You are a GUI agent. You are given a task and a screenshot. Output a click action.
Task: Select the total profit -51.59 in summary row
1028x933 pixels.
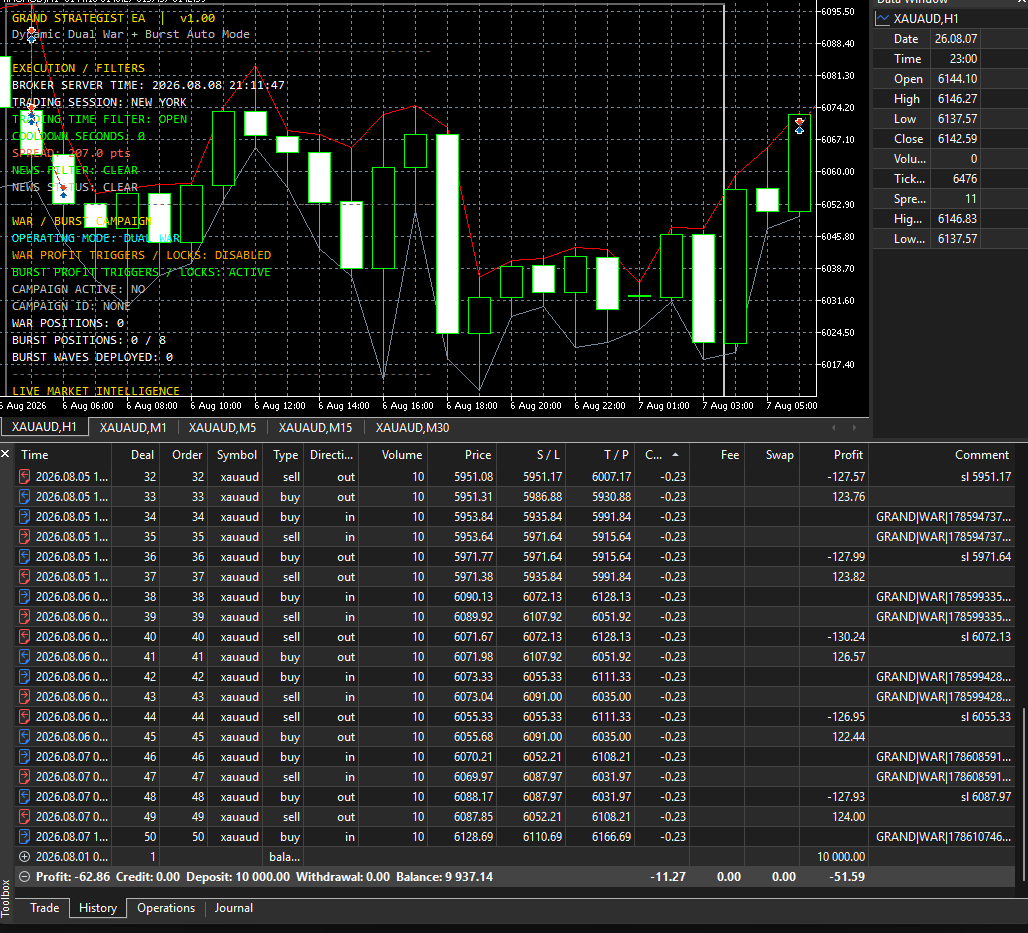pos(847,877)
